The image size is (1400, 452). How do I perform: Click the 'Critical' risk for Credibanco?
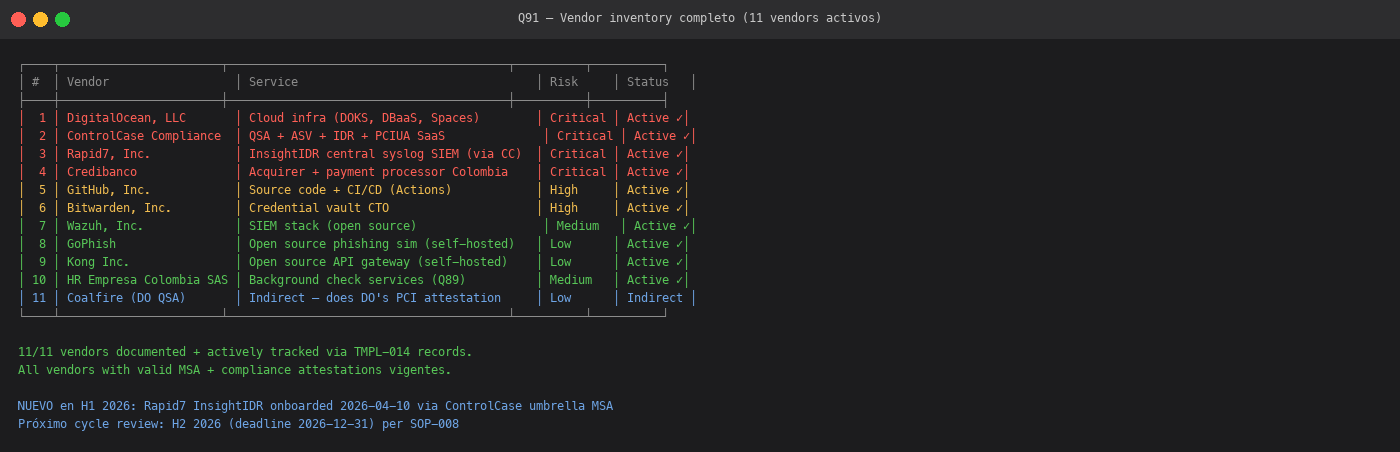pyautogui.click(x=578, y=172)
